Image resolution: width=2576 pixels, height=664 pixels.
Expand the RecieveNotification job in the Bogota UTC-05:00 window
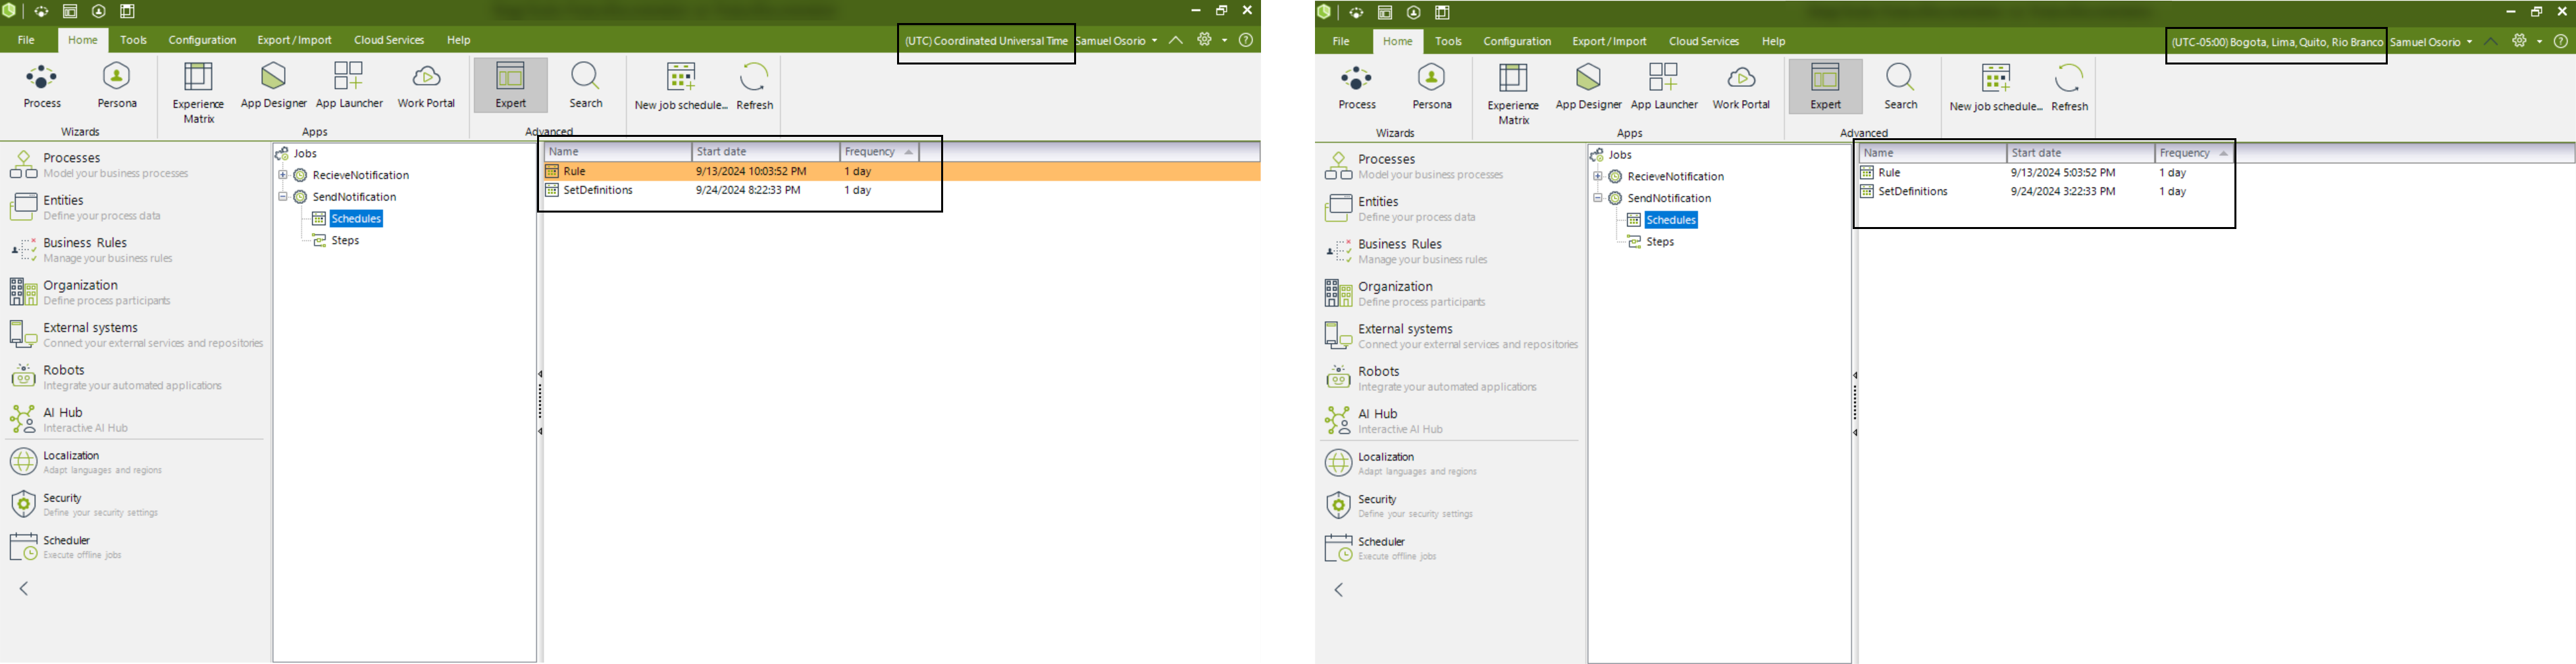coord(1598,176)
